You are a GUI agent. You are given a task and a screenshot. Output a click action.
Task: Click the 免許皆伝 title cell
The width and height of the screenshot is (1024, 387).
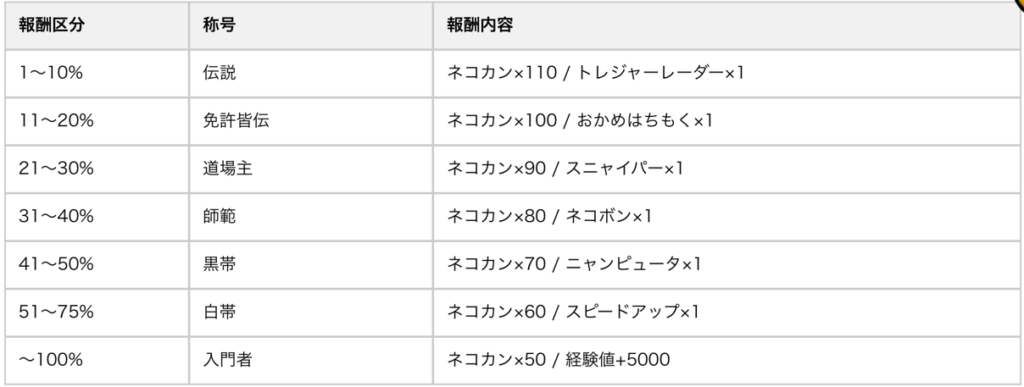coord(311,121)
